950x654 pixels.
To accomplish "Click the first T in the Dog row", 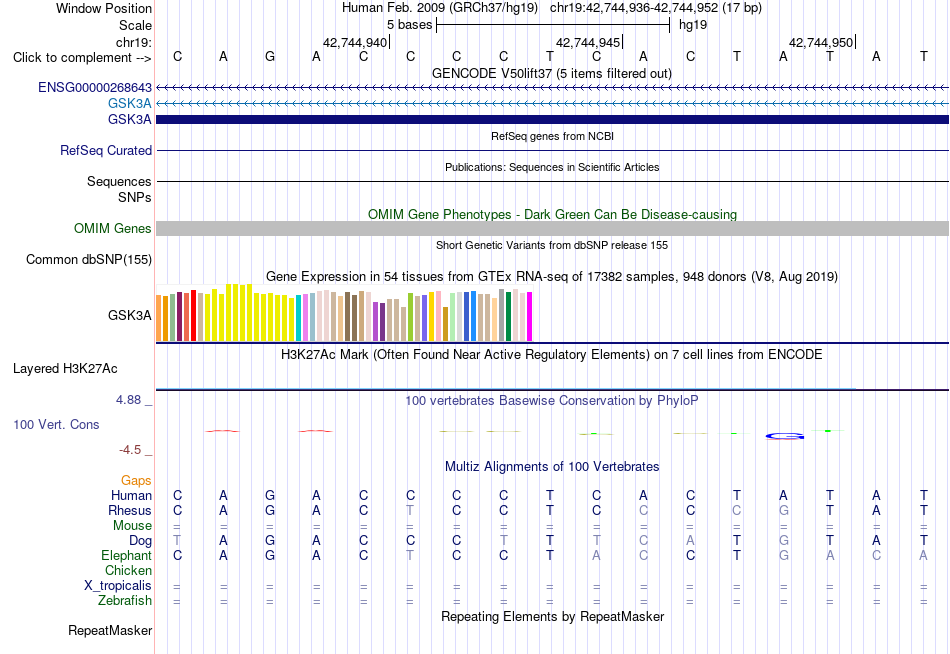I will 177,540.
